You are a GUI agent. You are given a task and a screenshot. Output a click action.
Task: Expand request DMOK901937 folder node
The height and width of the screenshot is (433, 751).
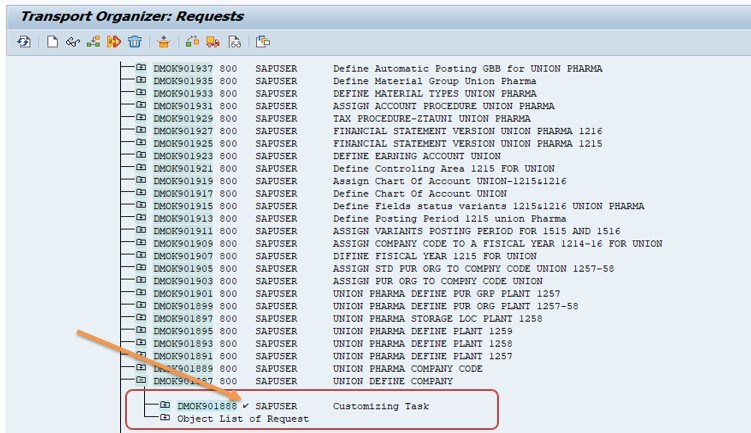(141, 69)
